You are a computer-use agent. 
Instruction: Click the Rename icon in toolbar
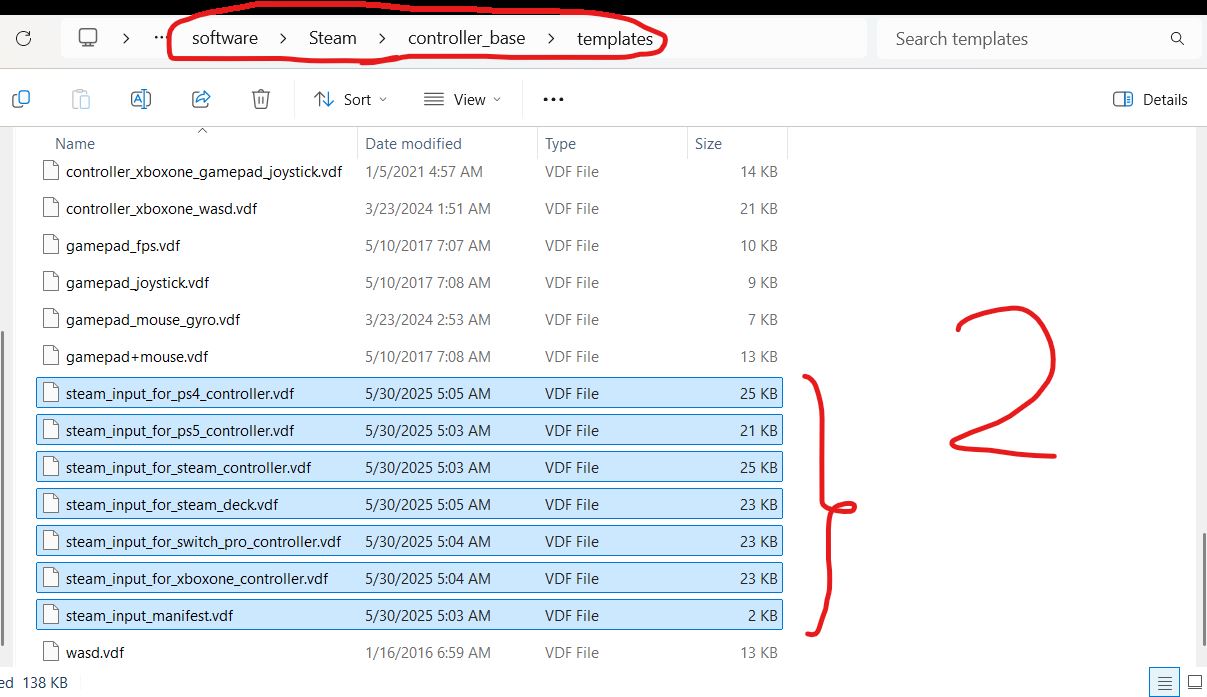coord(141,99)
